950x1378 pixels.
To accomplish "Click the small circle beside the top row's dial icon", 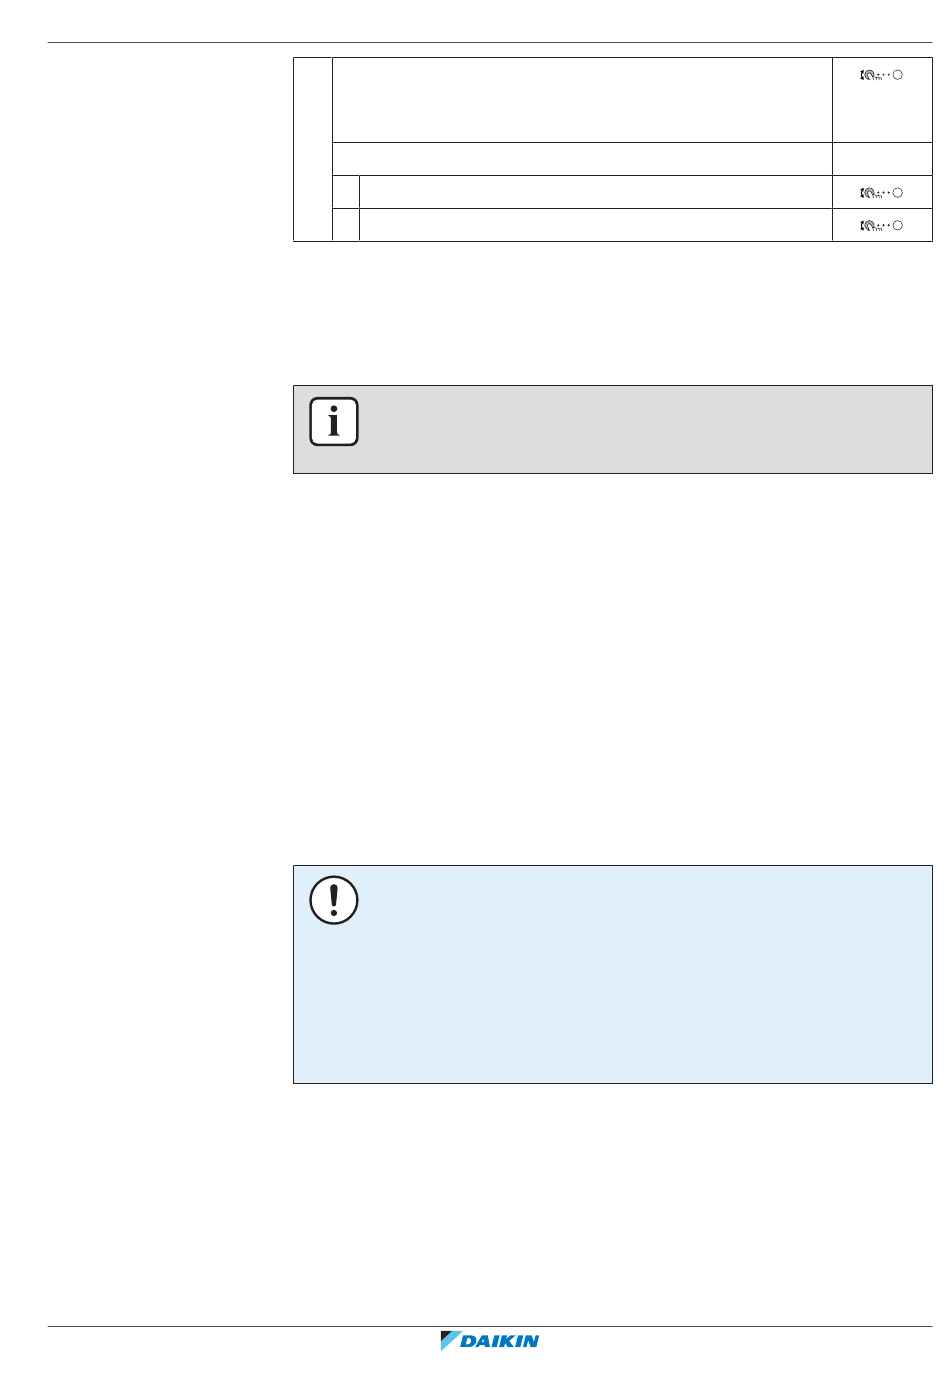I will tap(898, 75).
